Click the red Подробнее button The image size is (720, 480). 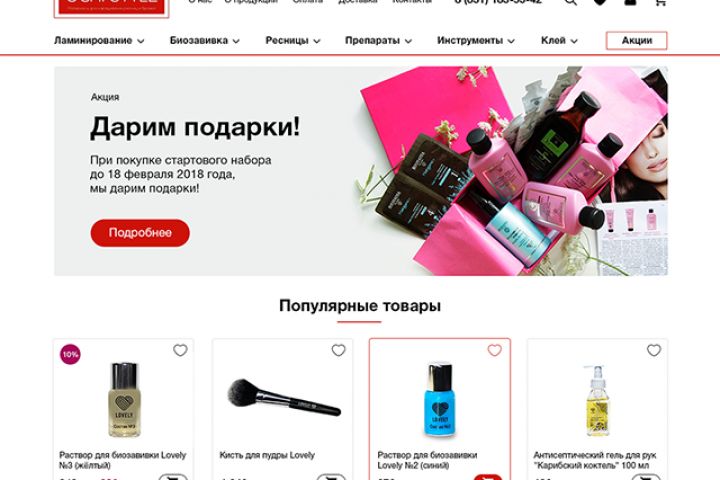point(140,233)
